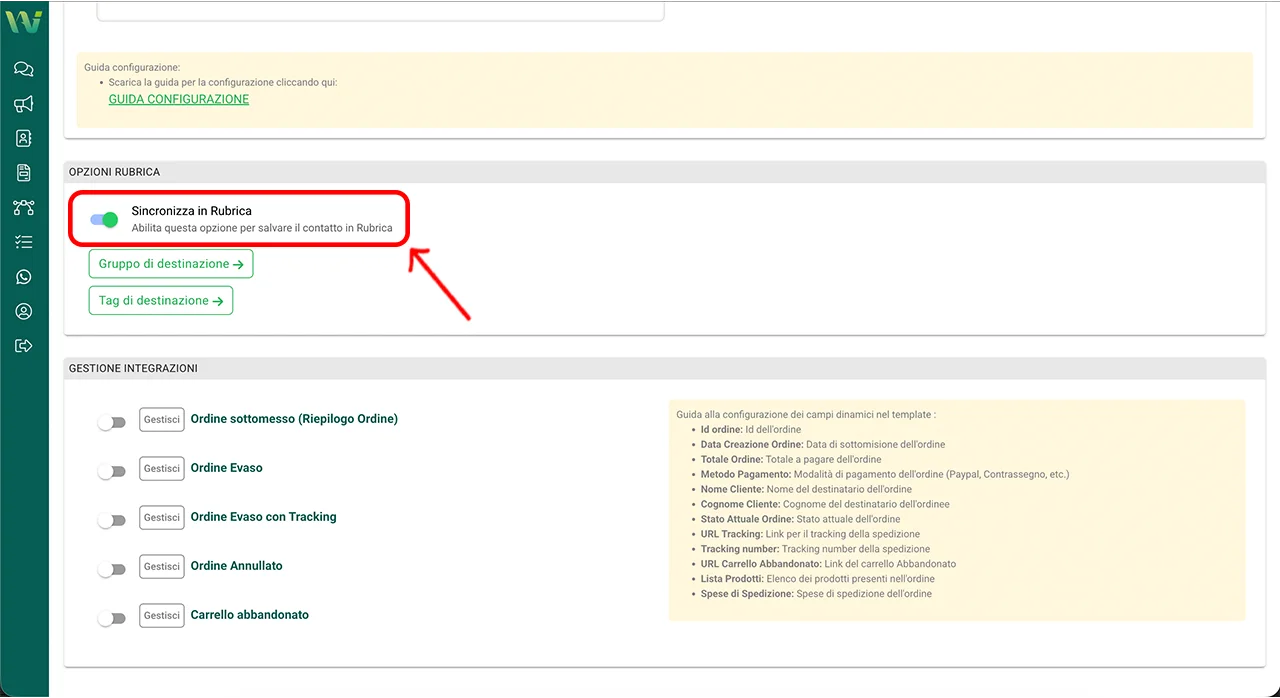Disable the Sincronizza in Rubrica toggle

(x=104, y=220)
